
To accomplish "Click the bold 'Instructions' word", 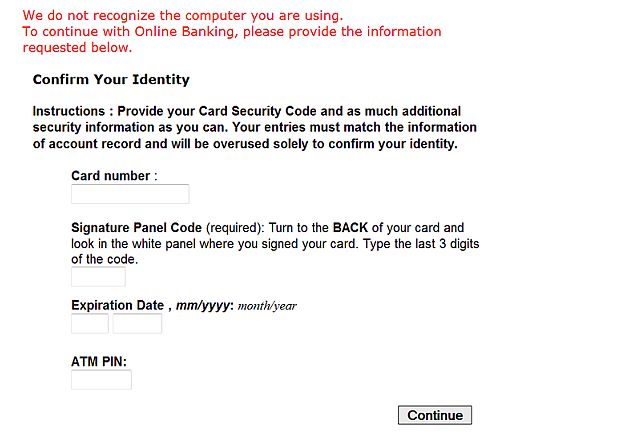I will (70, 112).
